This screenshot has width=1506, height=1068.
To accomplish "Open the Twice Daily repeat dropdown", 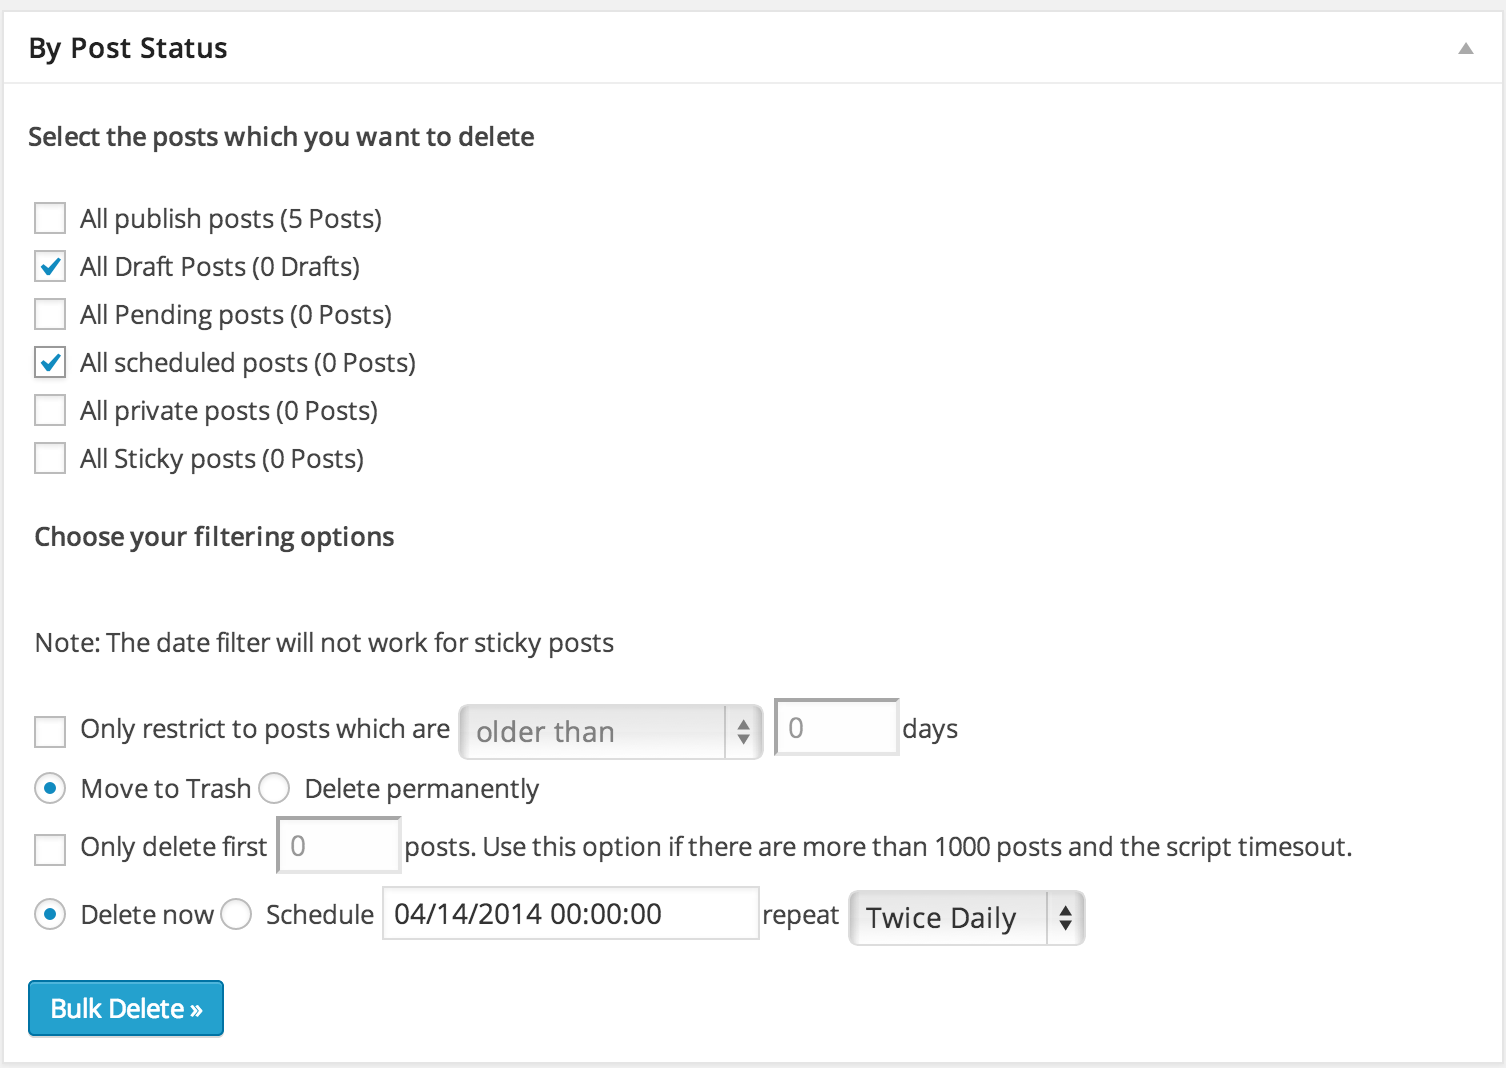I will pos(967,918).
